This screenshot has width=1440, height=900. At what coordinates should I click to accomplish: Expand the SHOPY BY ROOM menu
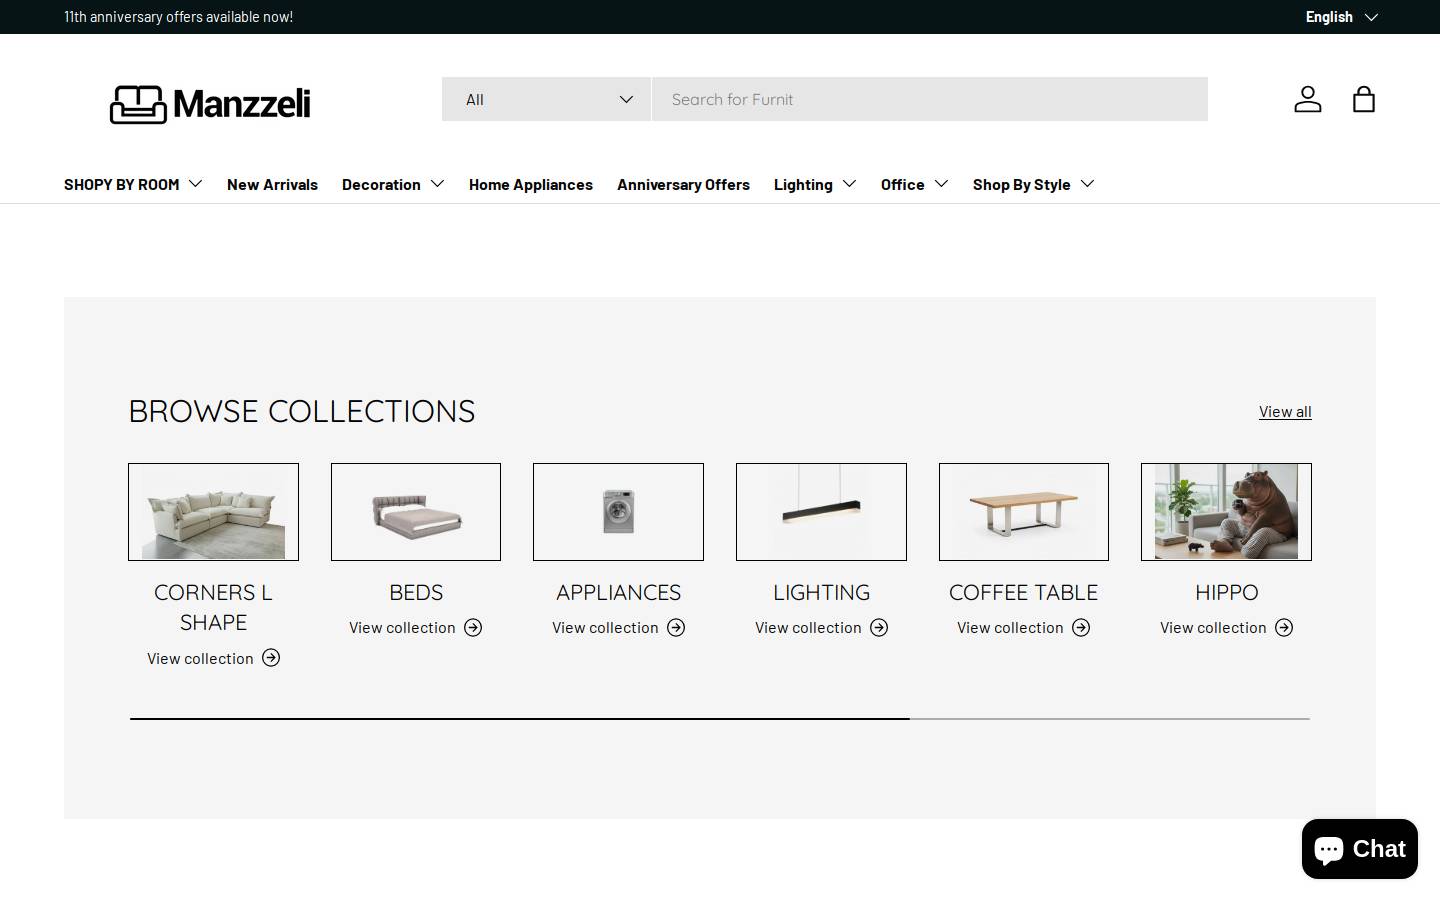point(133,184)
